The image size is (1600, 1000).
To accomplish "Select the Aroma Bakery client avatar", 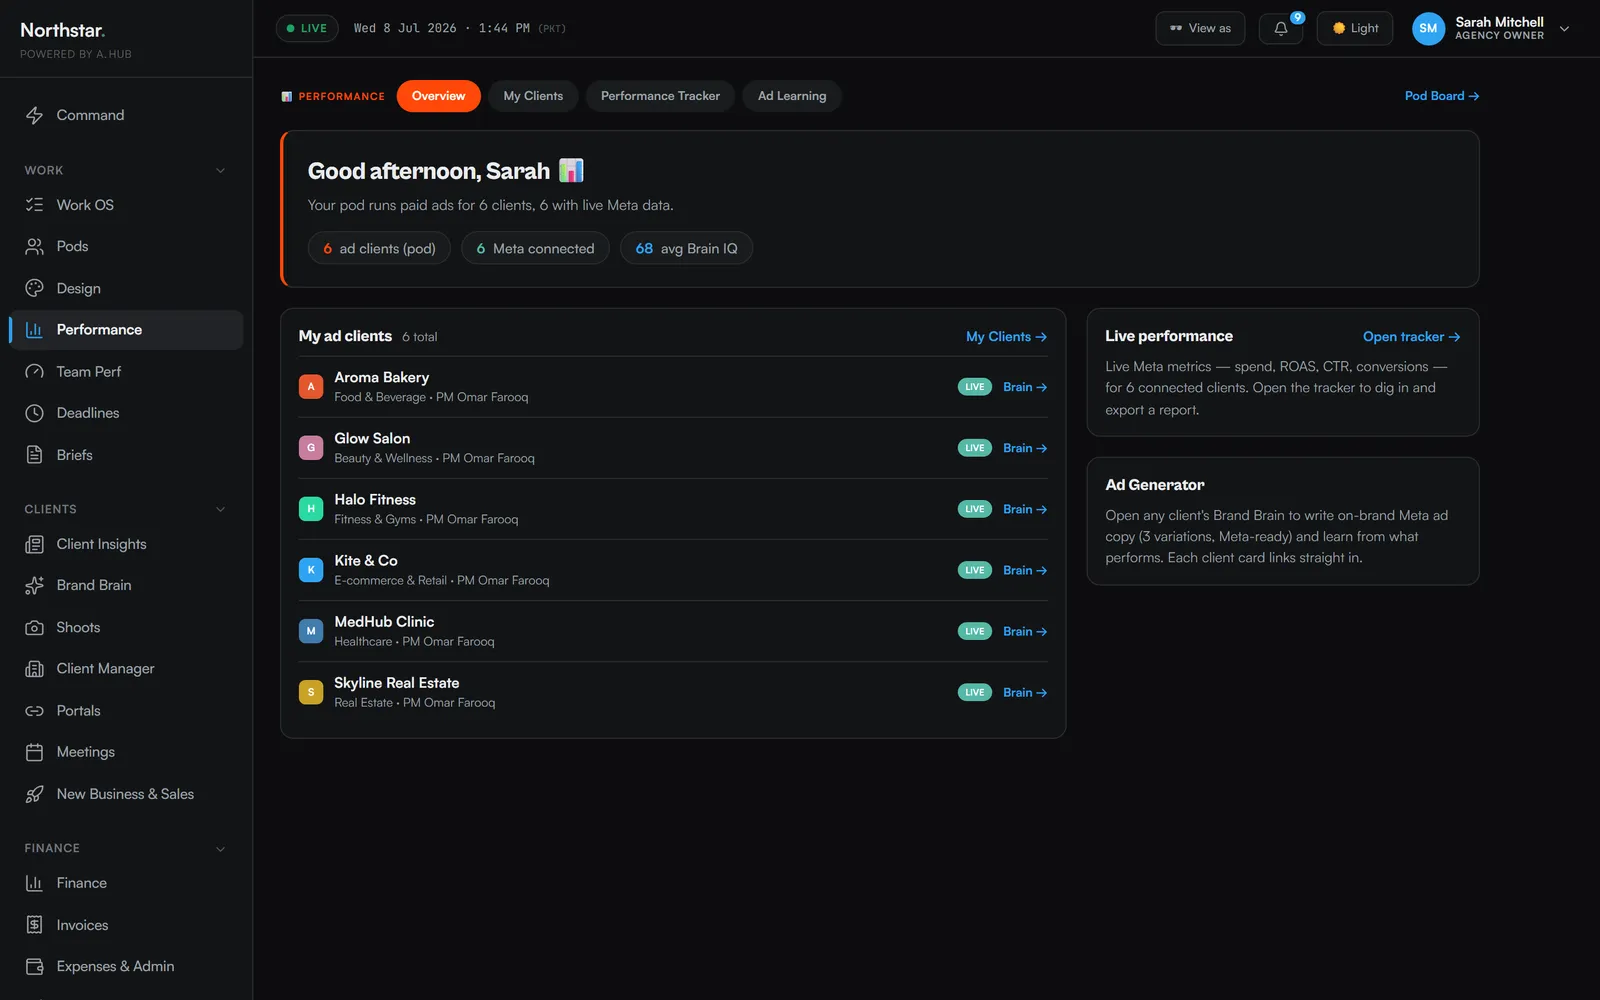I will click(x=311, y=387).
